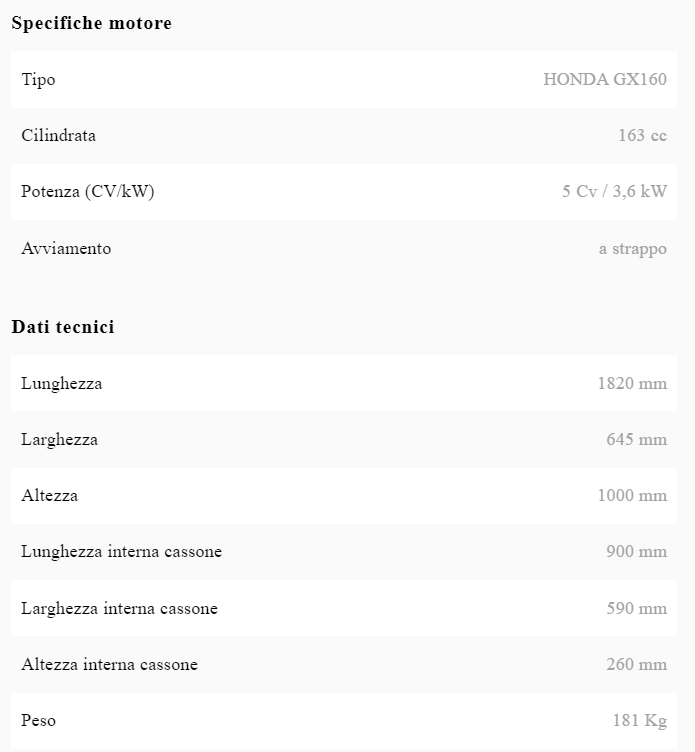Select the Larghezza row label
695x752 pixels.
60,440
